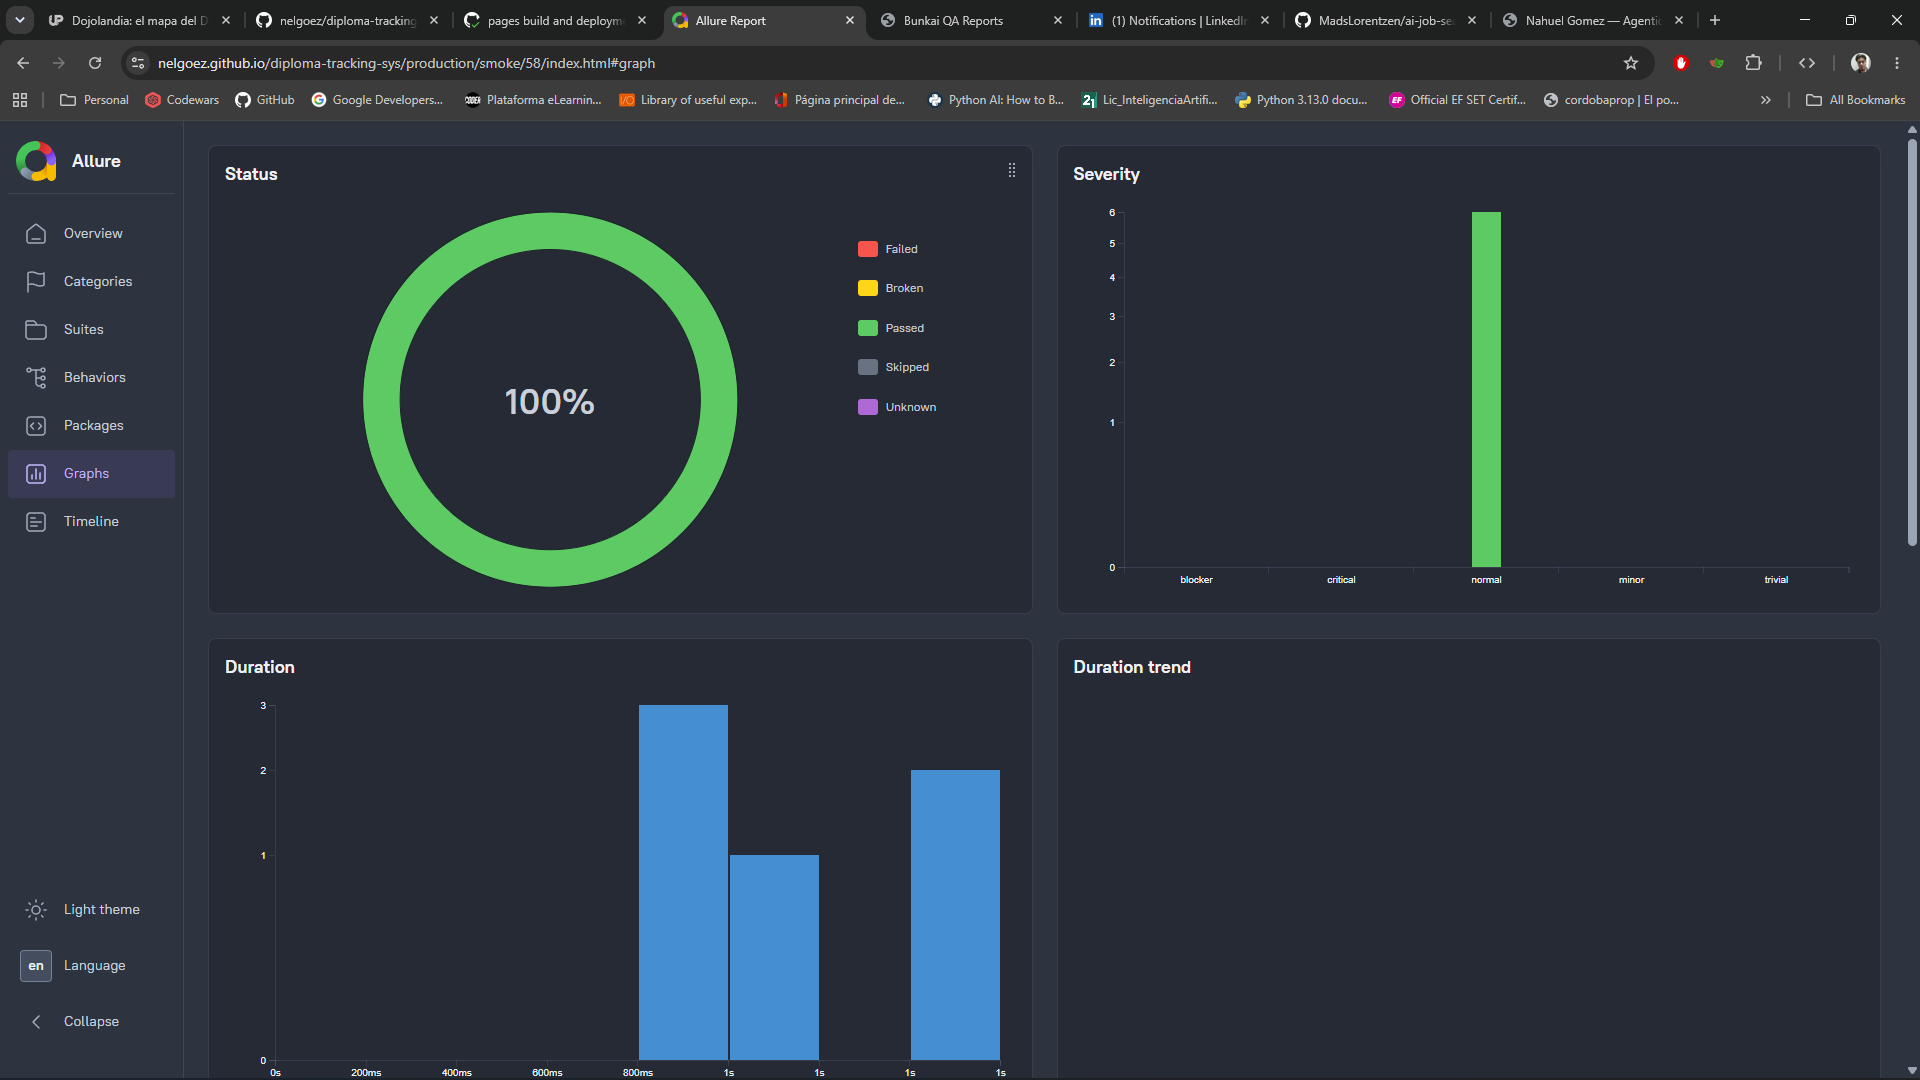Click the green extension icon

tap(1717, 63)
